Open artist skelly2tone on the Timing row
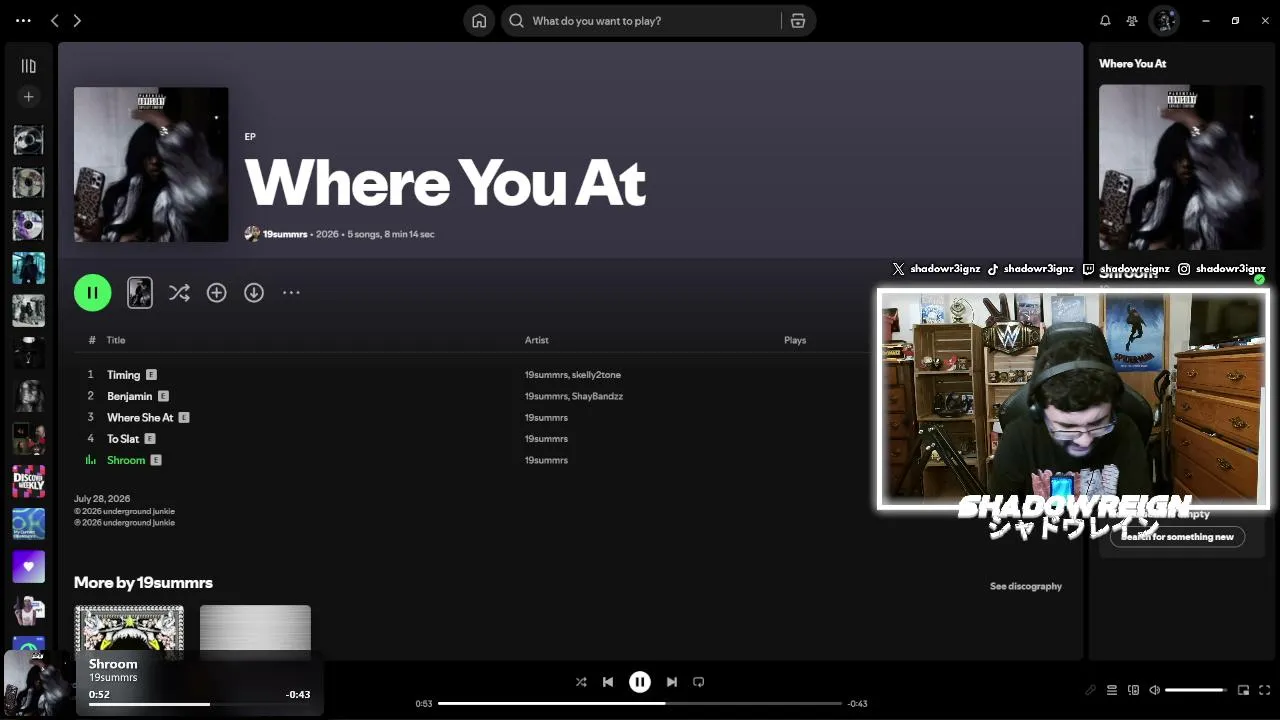1280x720 pixels. point(597,375)
